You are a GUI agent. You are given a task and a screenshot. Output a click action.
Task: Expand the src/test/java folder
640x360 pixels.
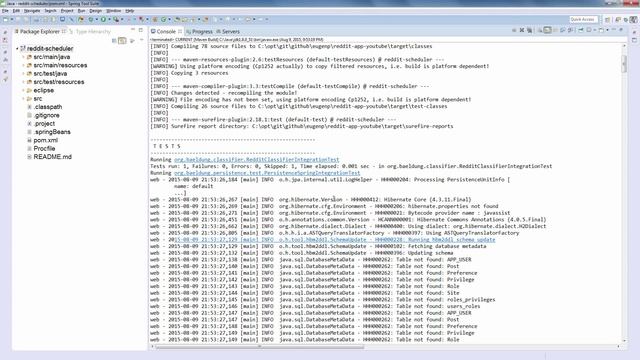pyautogui.click(x=23, y=73)
